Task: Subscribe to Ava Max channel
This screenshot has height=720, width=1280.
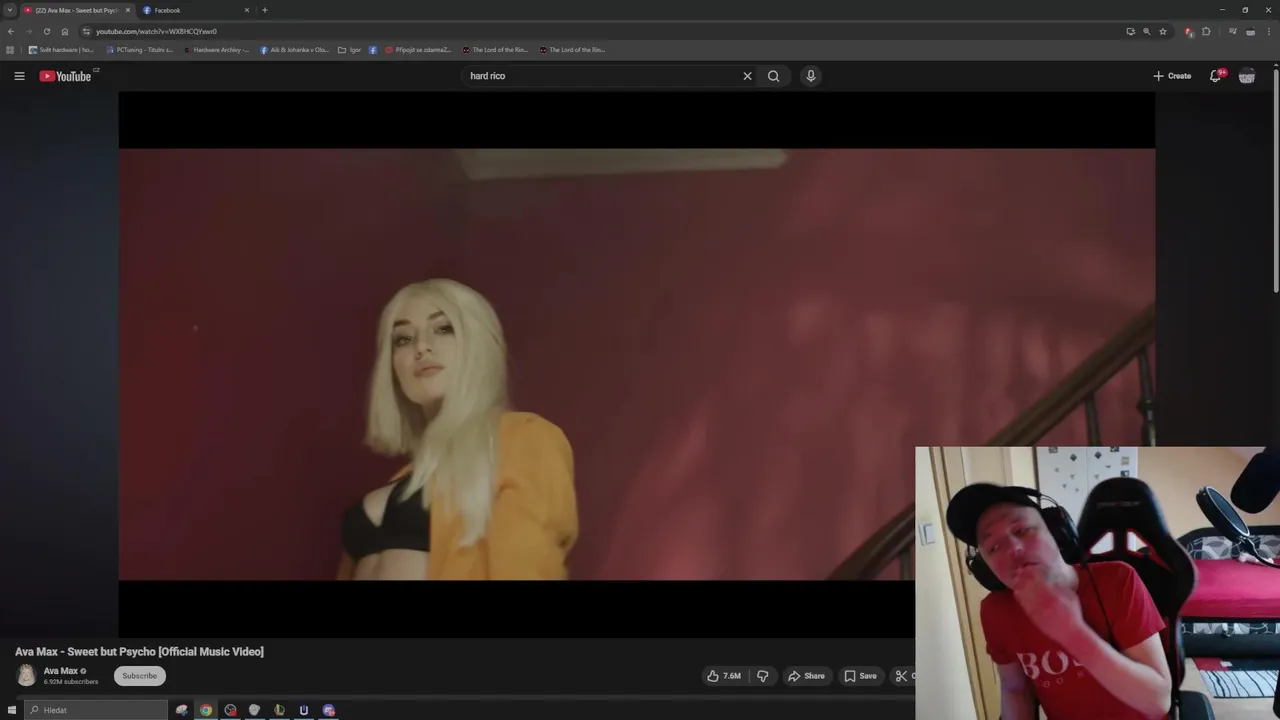Action: [x=139, y=676]
